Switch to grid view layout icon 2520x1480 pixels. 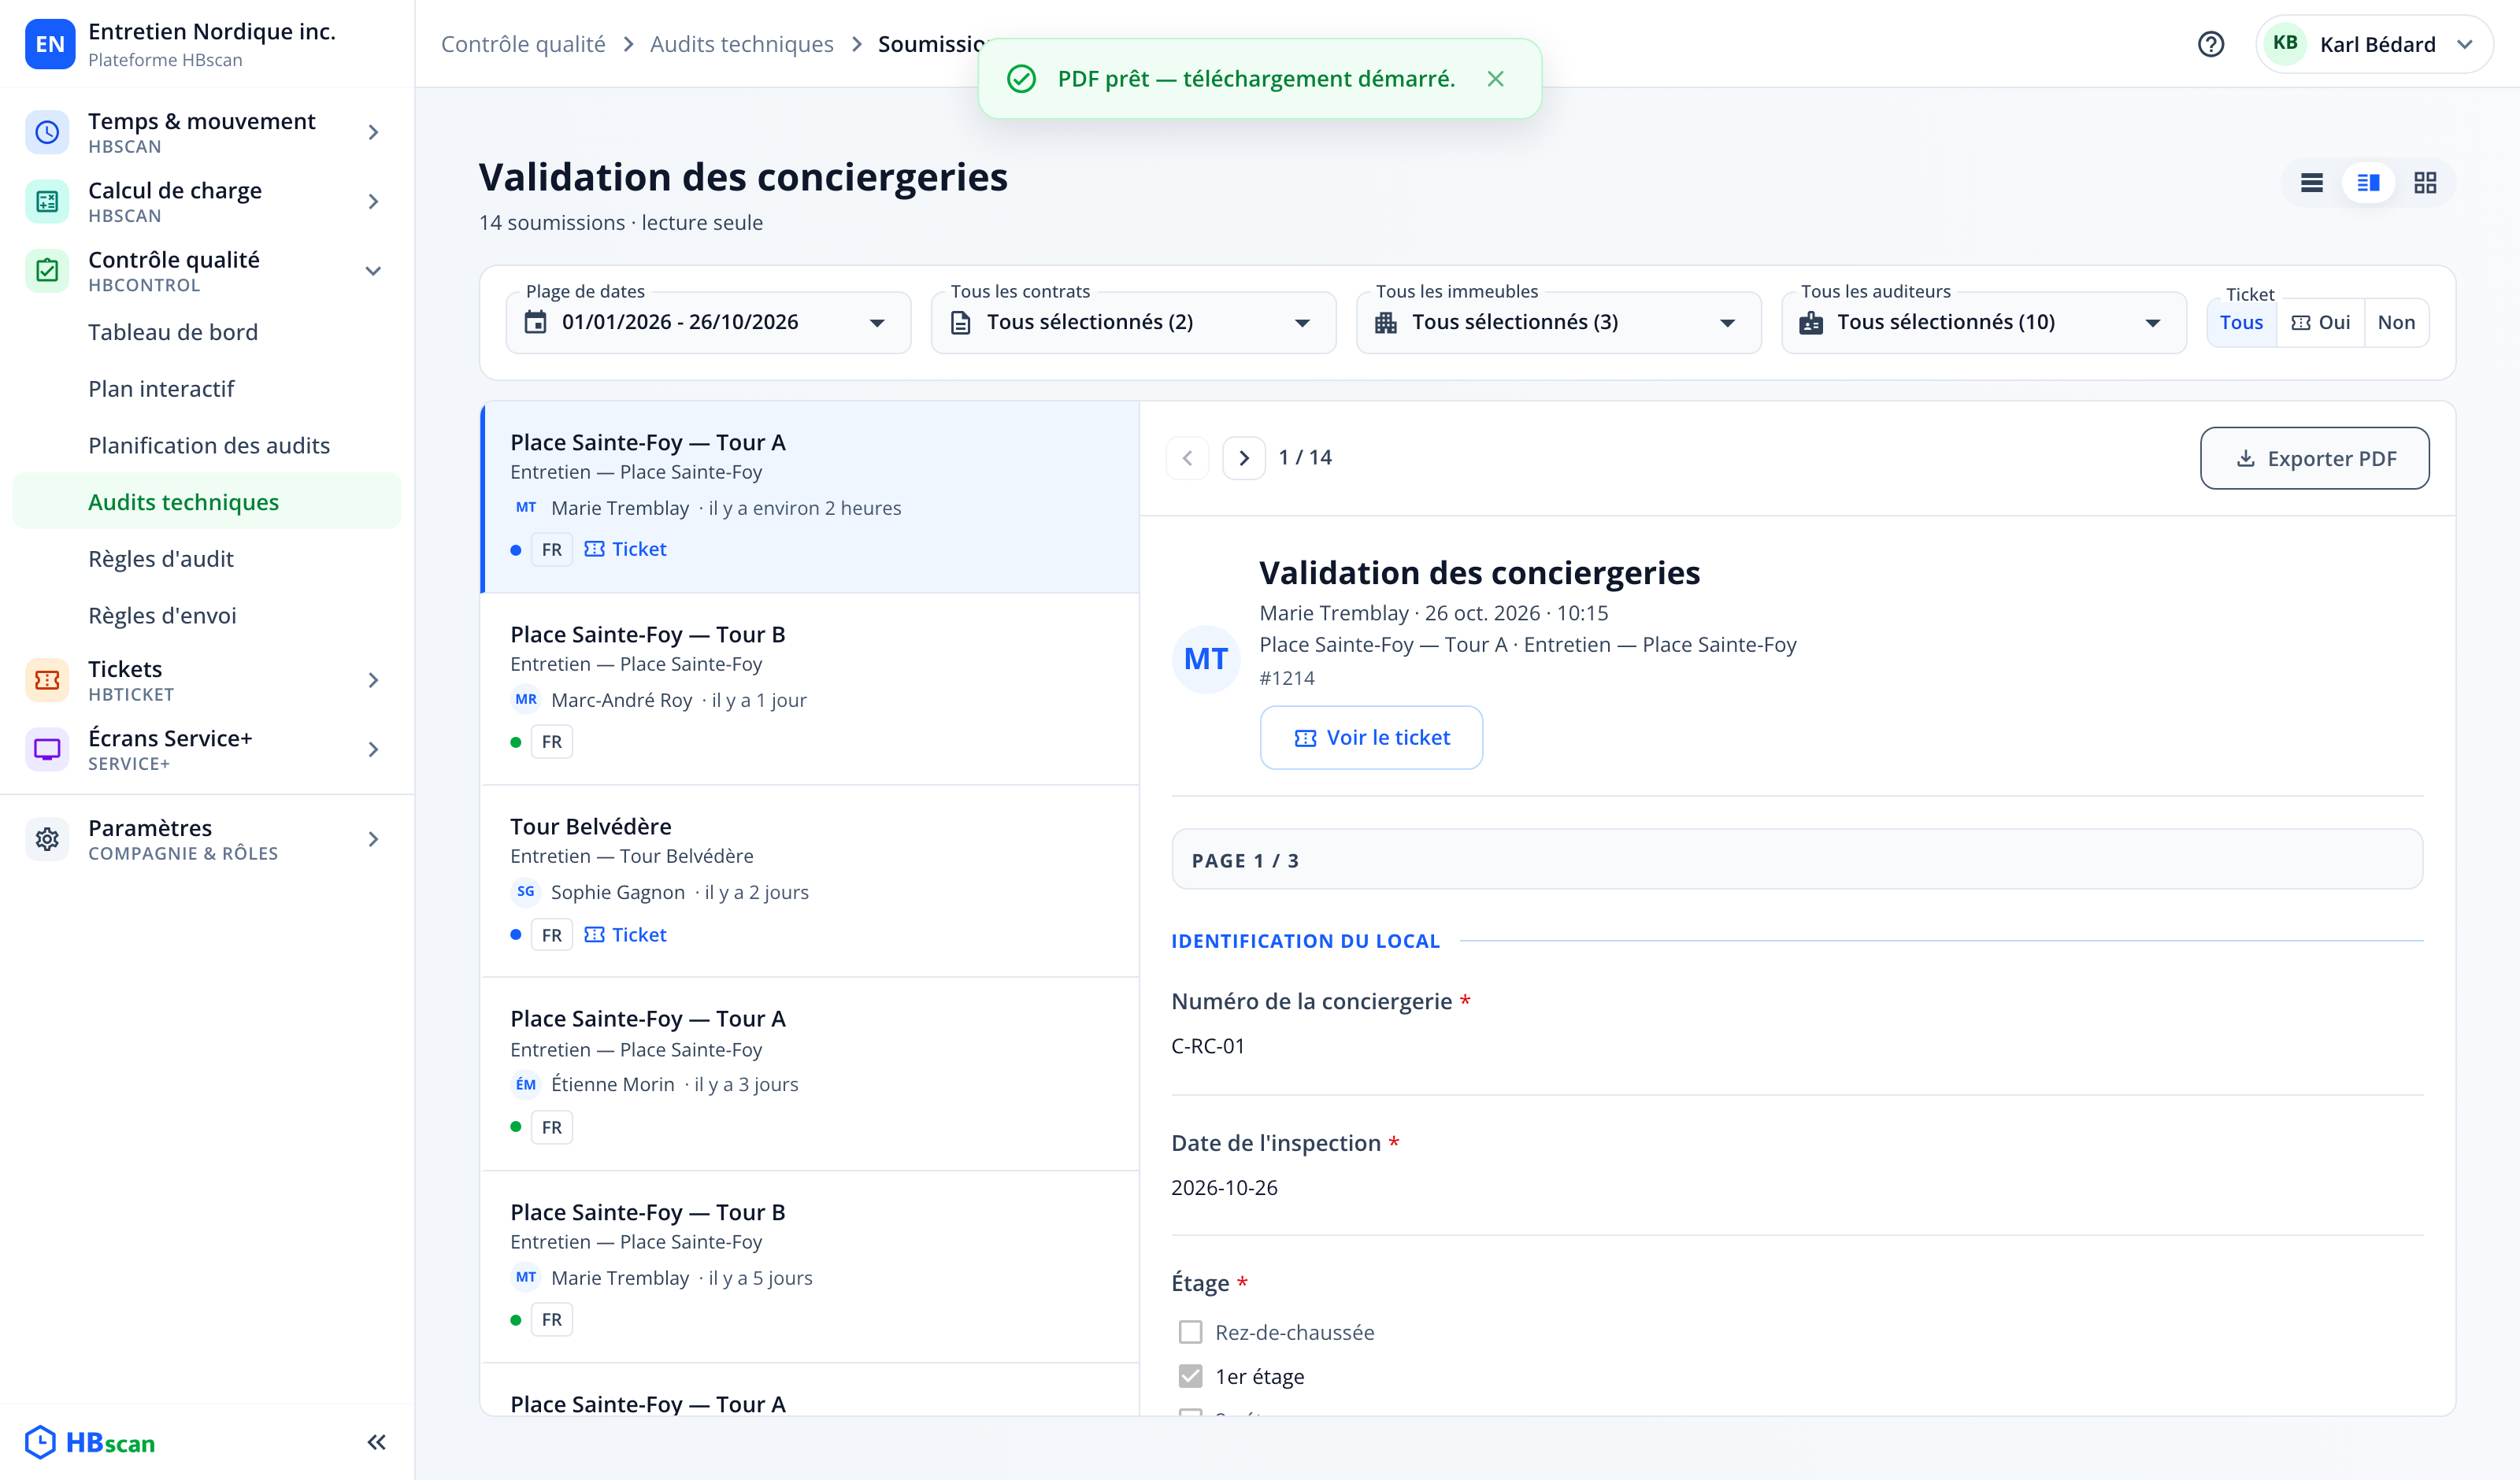(2425, 183)
